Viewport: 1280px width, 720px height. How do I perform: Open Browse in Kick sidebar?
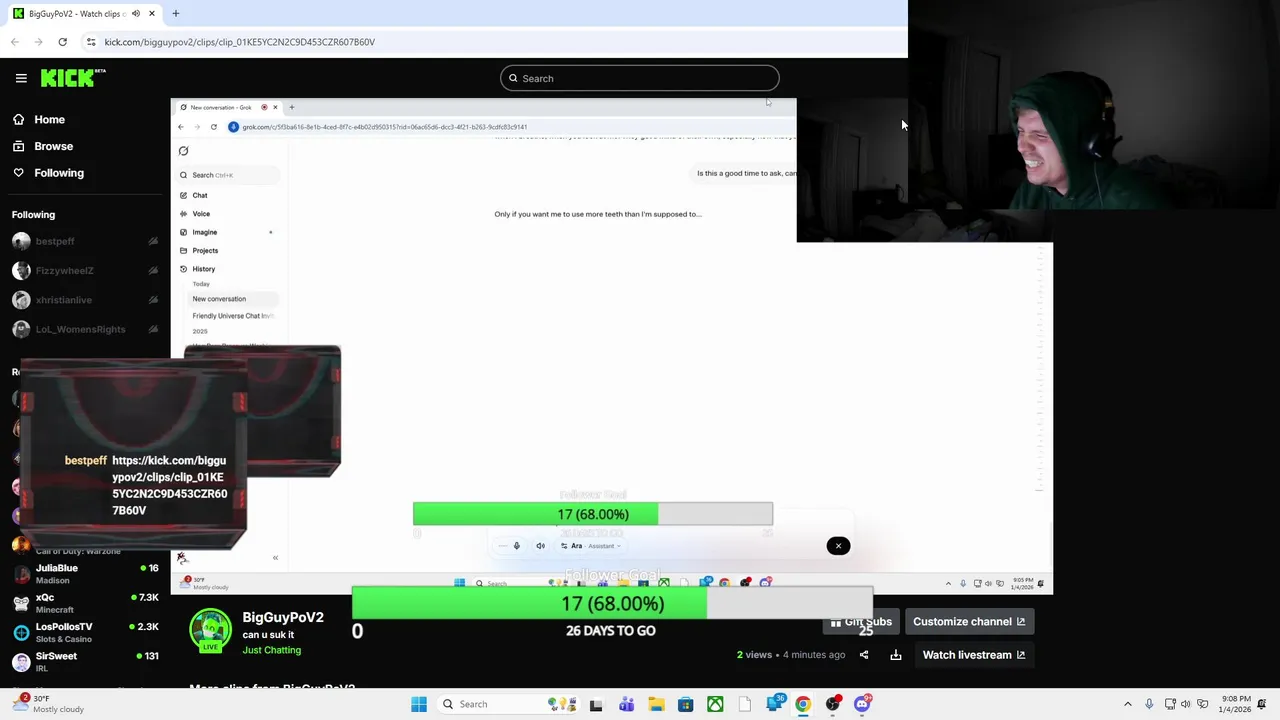[53, 146]
